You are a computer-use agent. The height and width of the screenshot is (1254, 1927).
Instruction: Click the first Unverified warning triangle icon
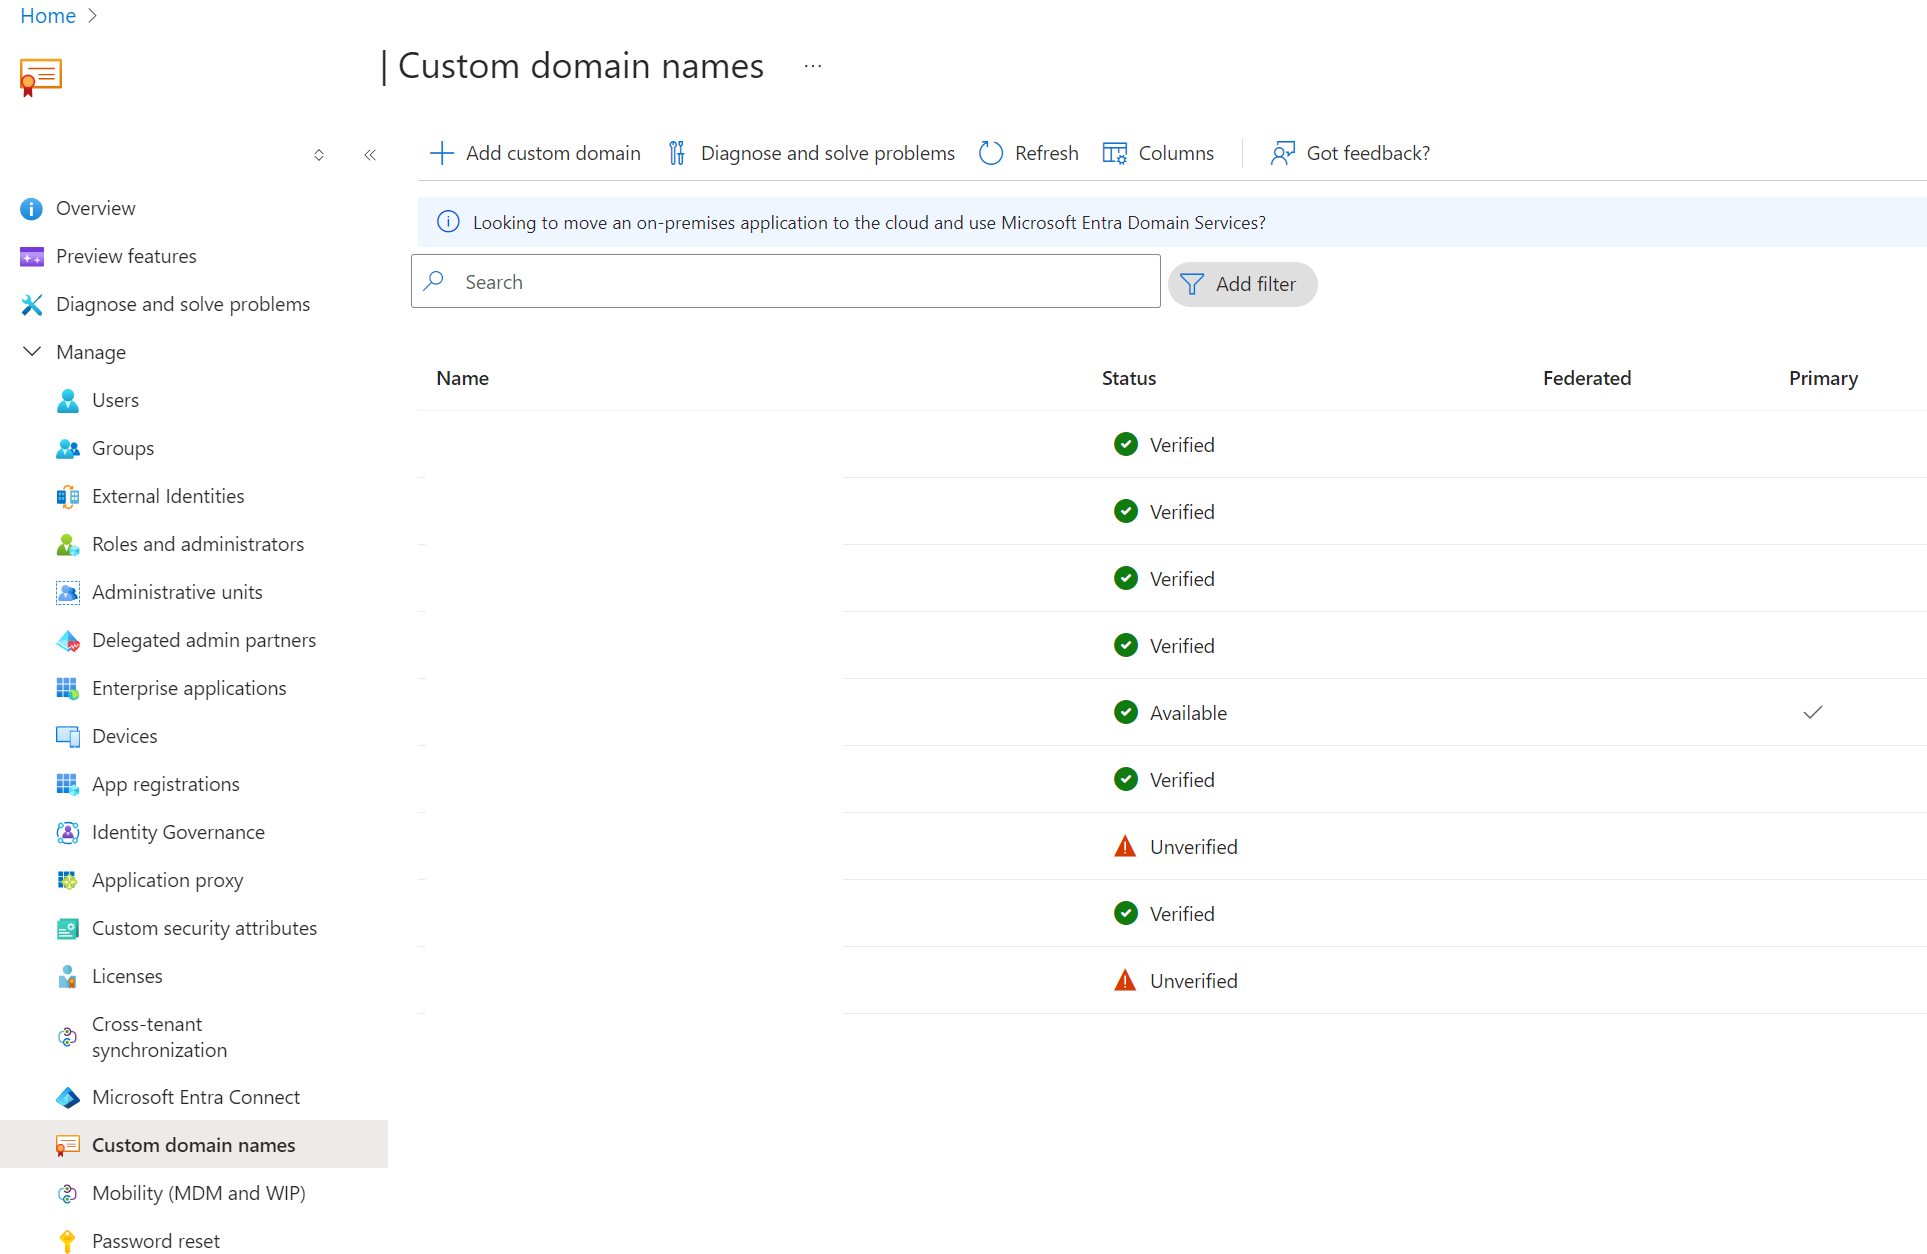point(1125,847)
